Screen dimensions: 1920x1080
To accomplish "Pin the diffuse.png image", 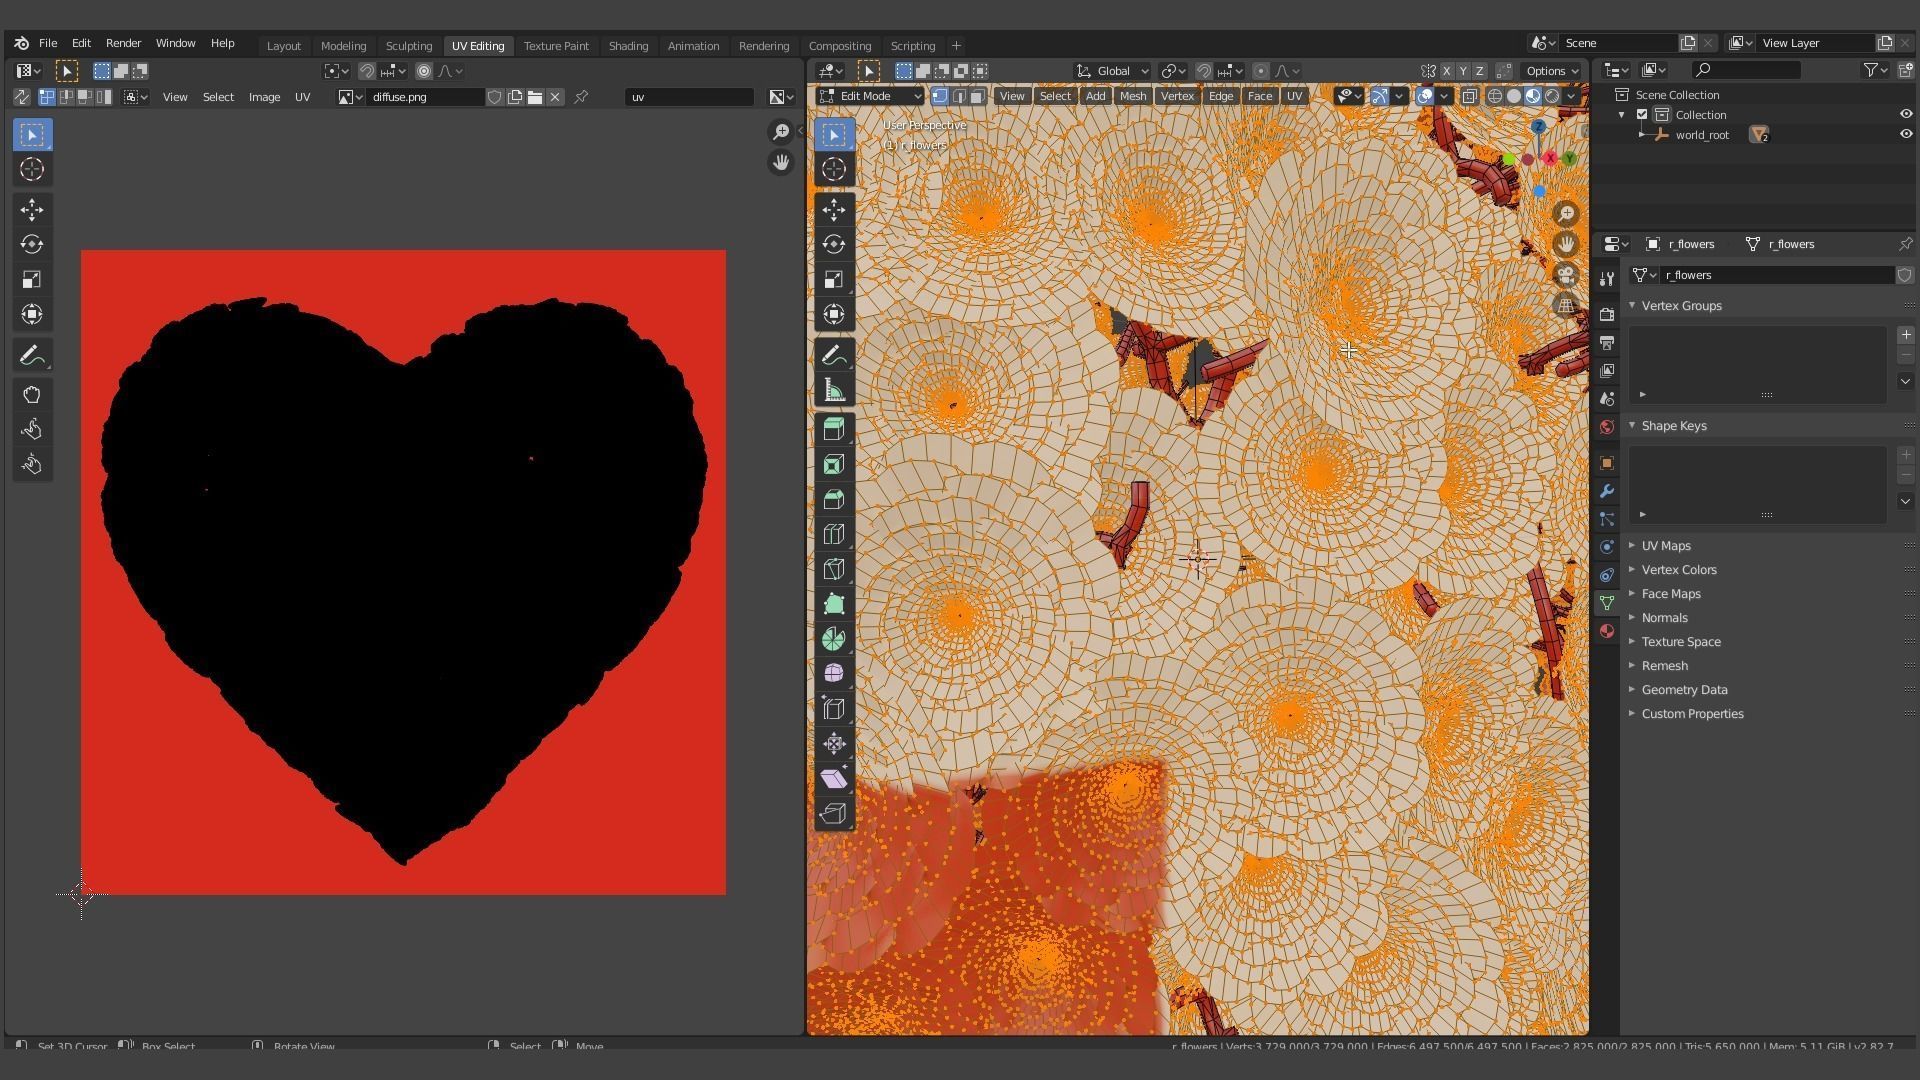I will (581, 97).
